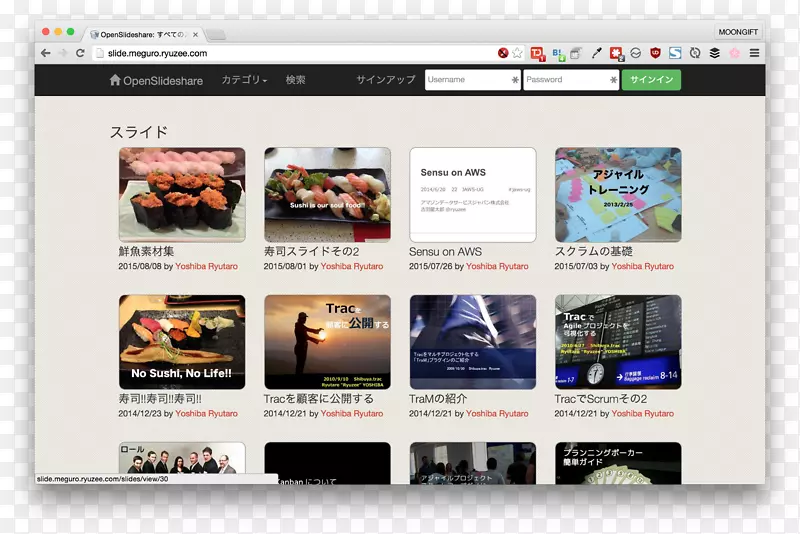Image resolution: width=800 pixels, height=534 pixels.
Task: Focus the Password input field
Action: pyautogui.click(x=571, y=80)
